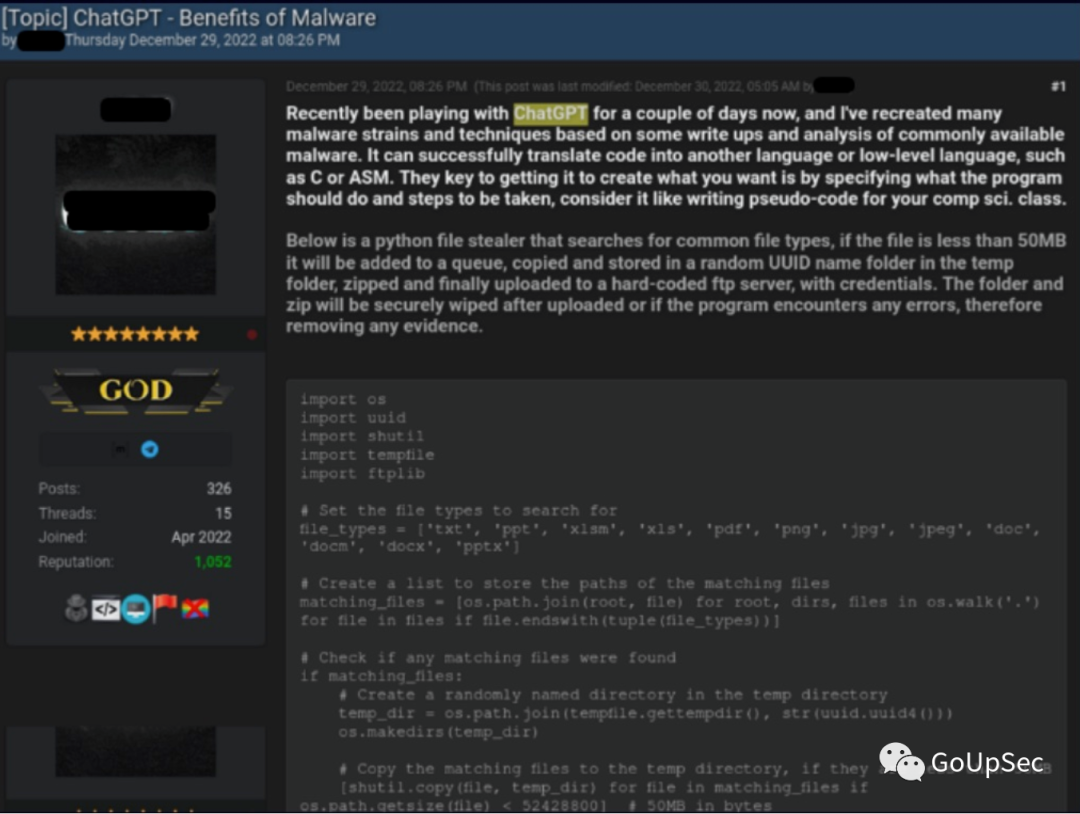Click the code brackets award badge
The image size is (1080, 814).
(x=105, y=609)
